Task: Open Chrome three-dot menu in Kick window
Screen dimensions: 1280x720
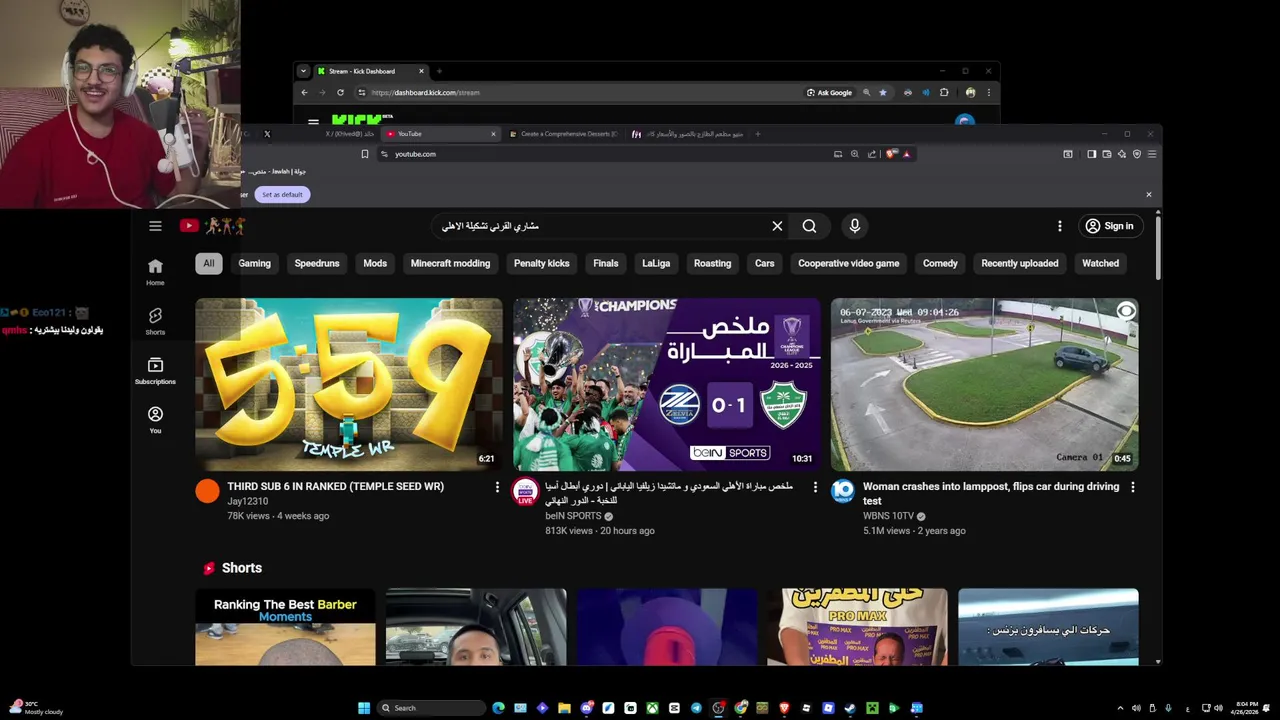Action: (x=988, y=92)
